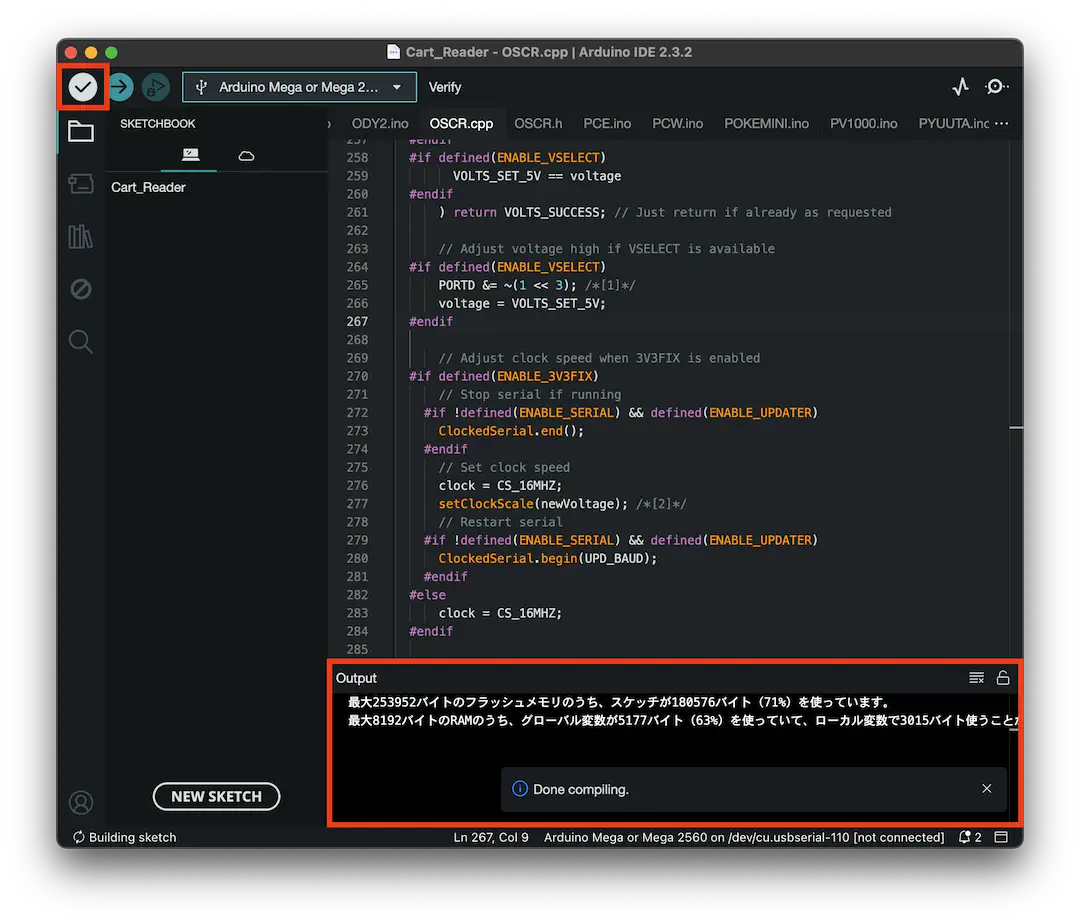This screenshot has height=923, width=1080.
Task: Expand the hidden tabs overflow menu
Action: [1001, 124]
